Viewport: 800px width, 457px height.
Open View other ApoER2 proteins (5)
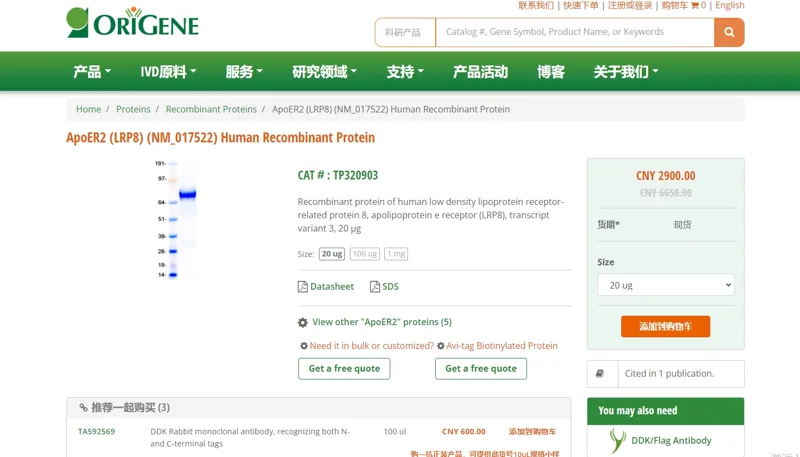(382, 322)
